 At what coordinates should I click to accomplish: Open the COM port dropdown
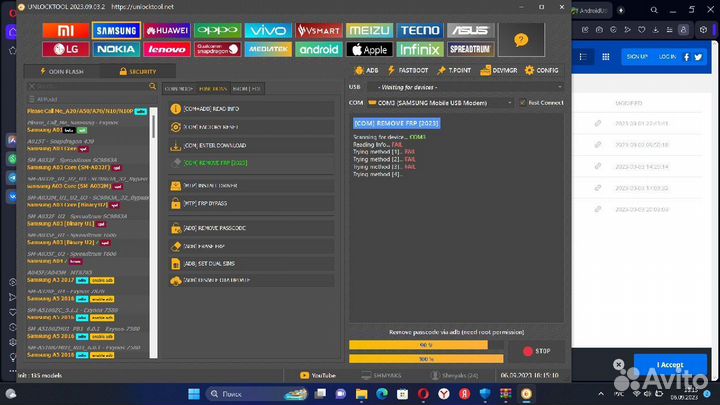(x=440, y=103)
